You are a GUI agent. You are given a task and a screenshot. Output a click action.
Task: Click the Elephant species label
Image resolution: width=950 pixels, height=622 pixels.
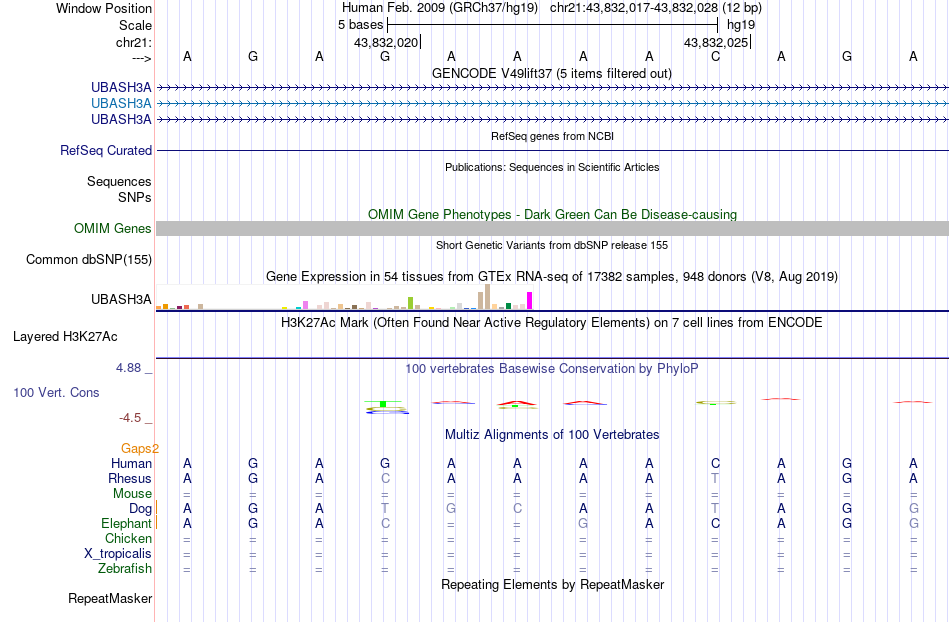coord(126,524)
